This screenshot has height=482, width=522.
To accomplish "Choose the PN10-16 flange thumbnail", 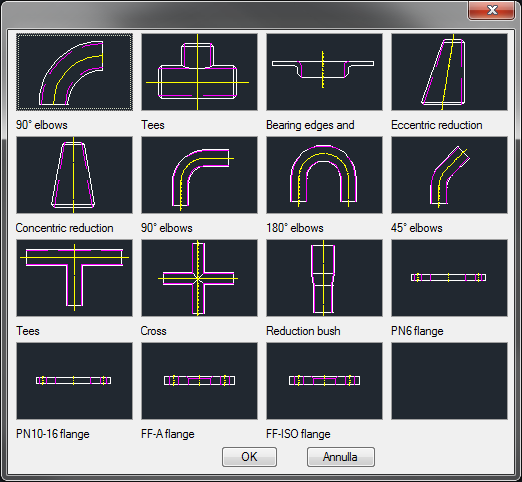I will [x=74, y=381].
